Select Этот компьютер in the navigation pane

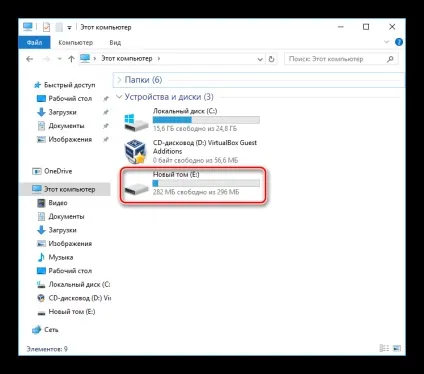click(x=65, y=189)
